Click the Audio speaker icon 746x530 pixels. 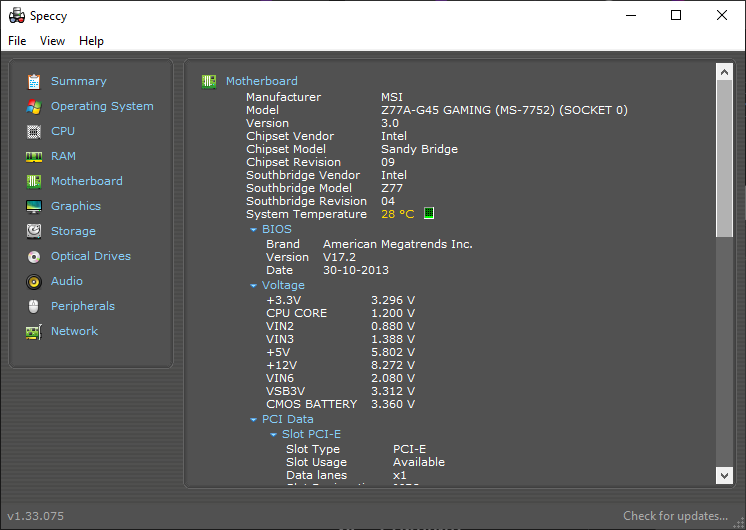click(34, 282)
